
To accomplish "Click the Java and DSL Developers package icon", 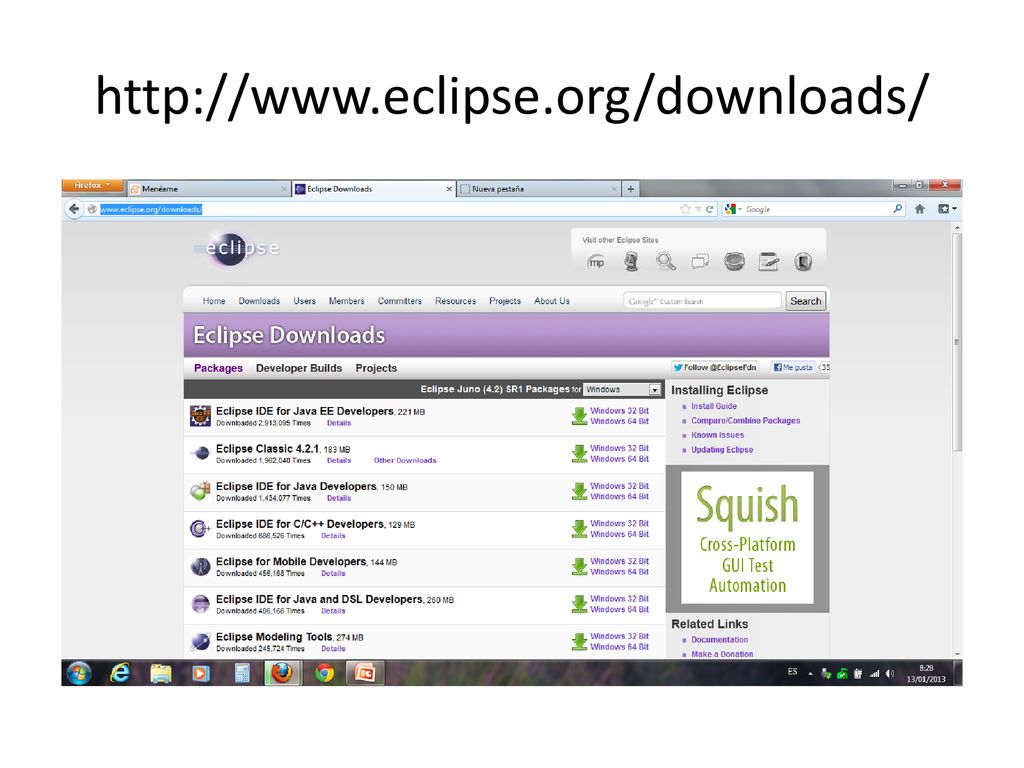I will click(200, 603).
